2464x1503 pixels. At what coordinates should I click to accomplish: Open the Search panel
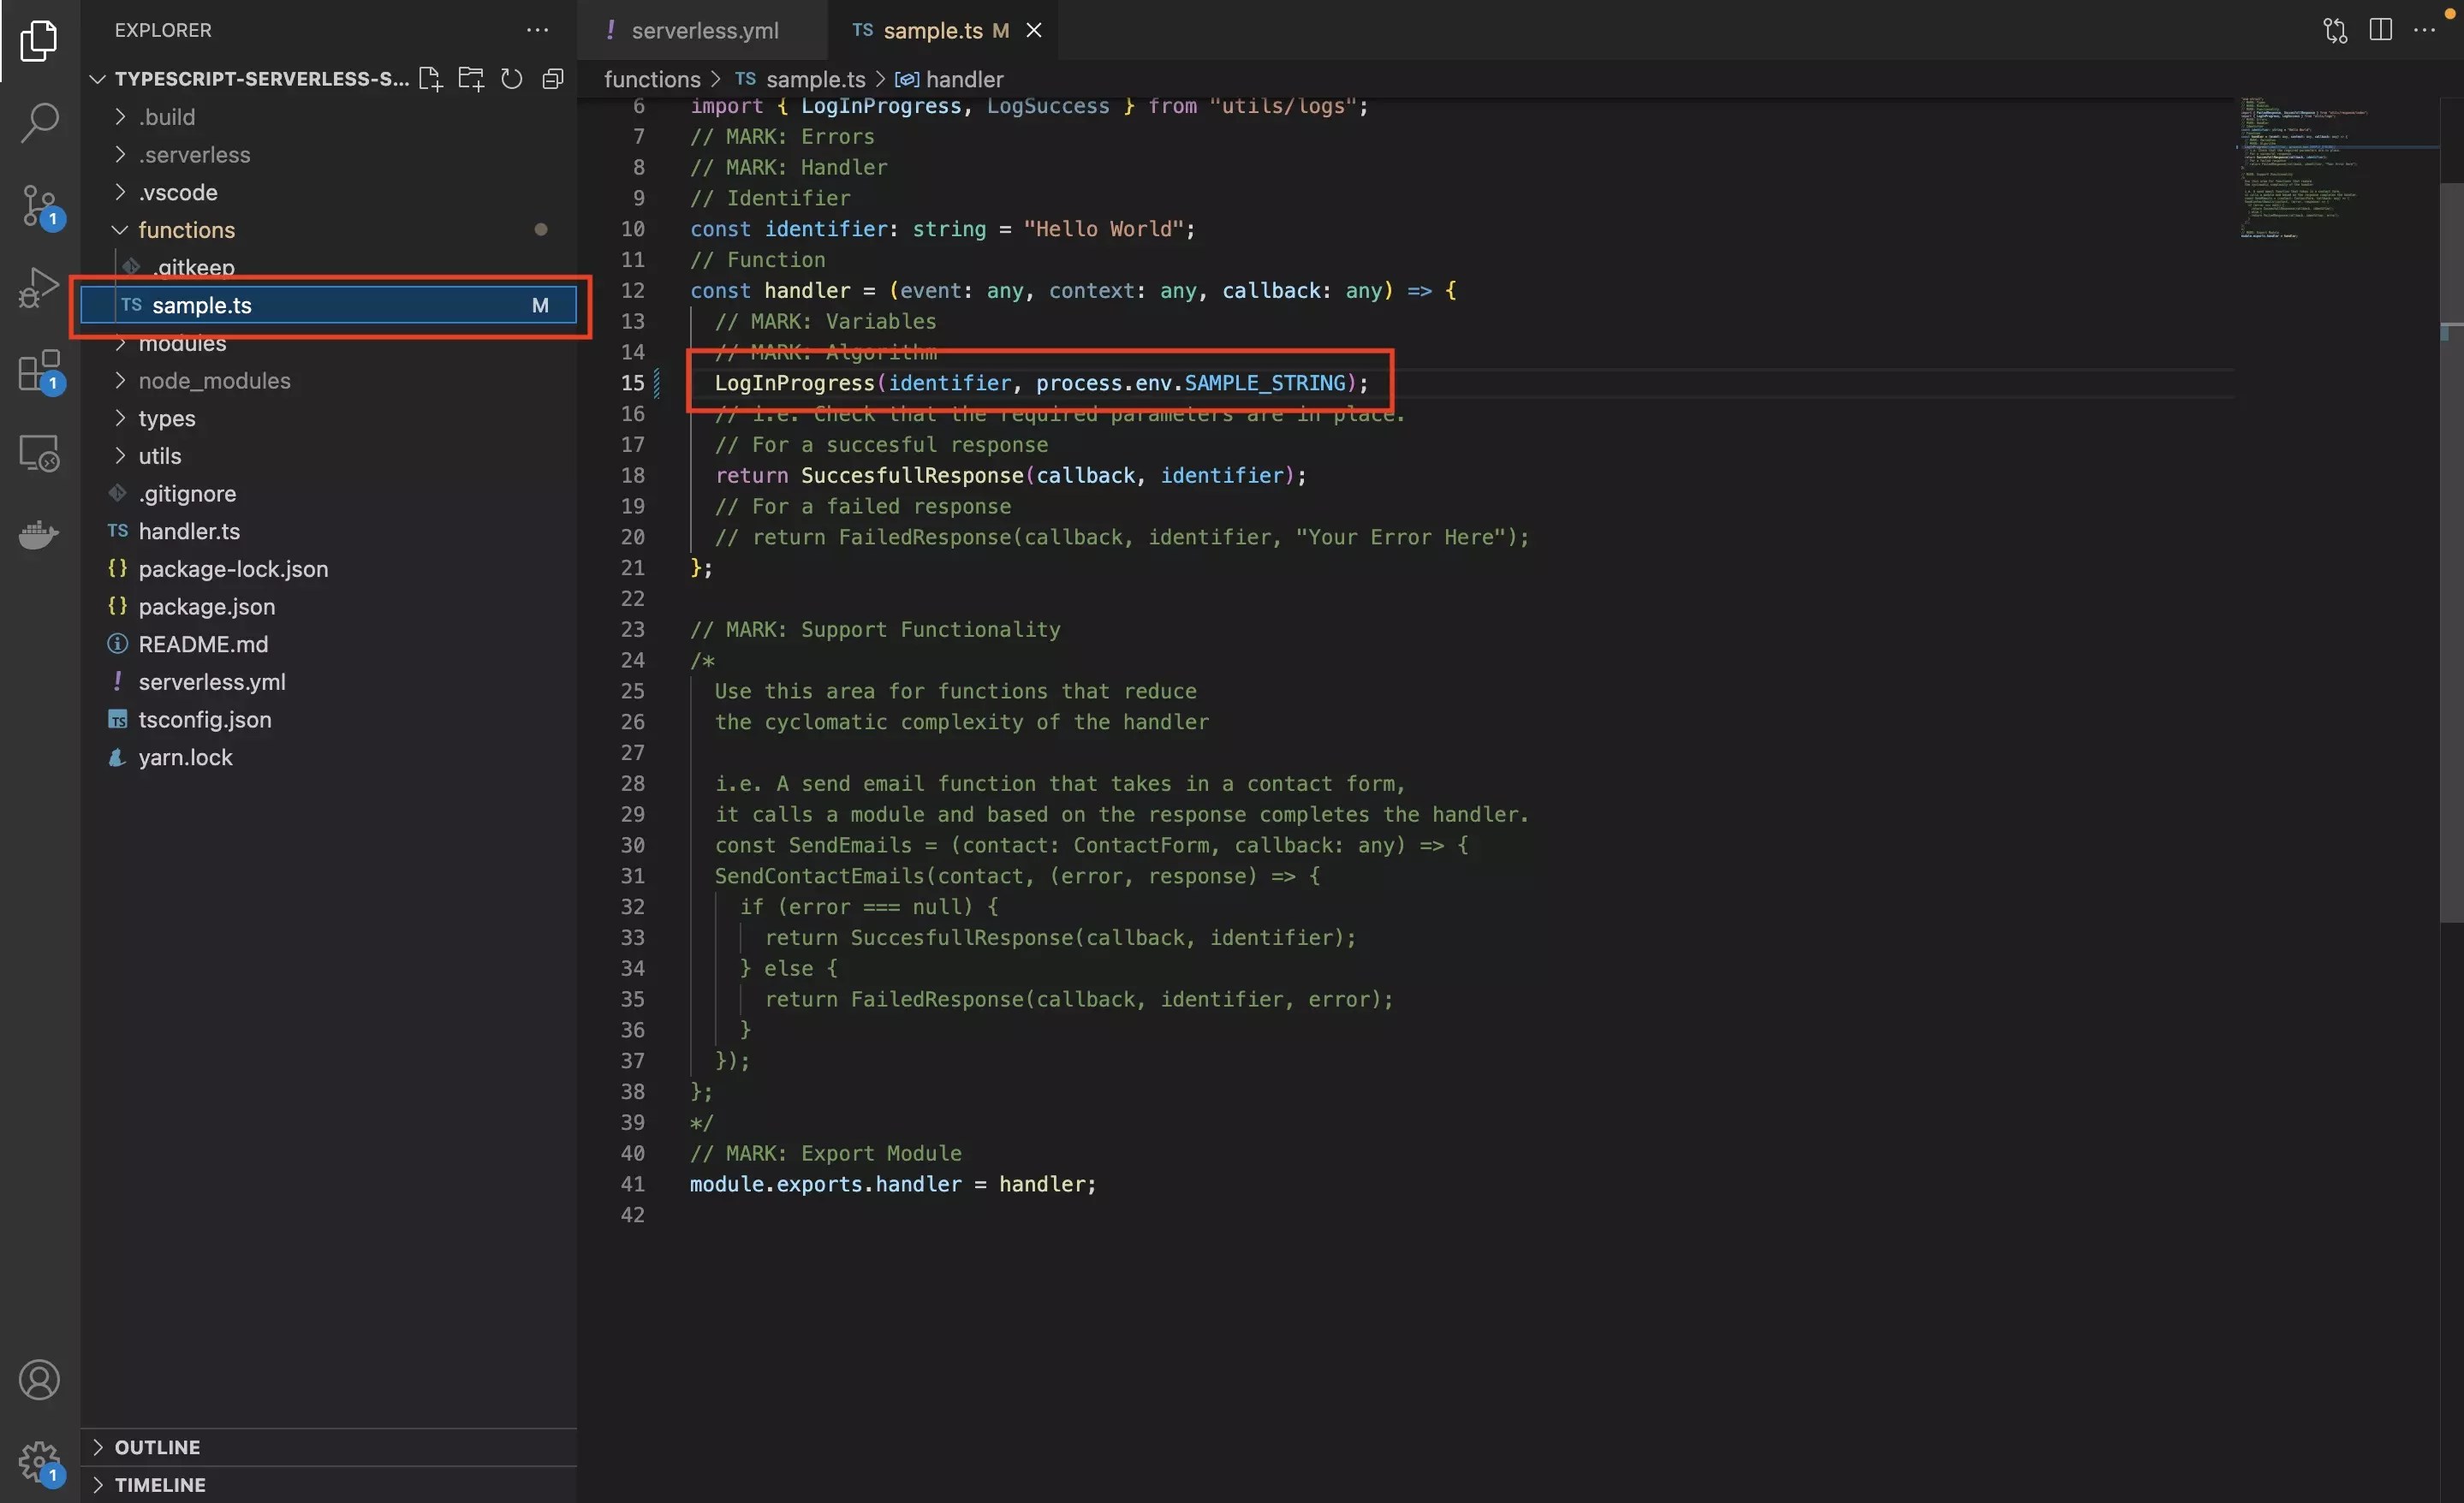pyautogui.click(x=39, y=121)
